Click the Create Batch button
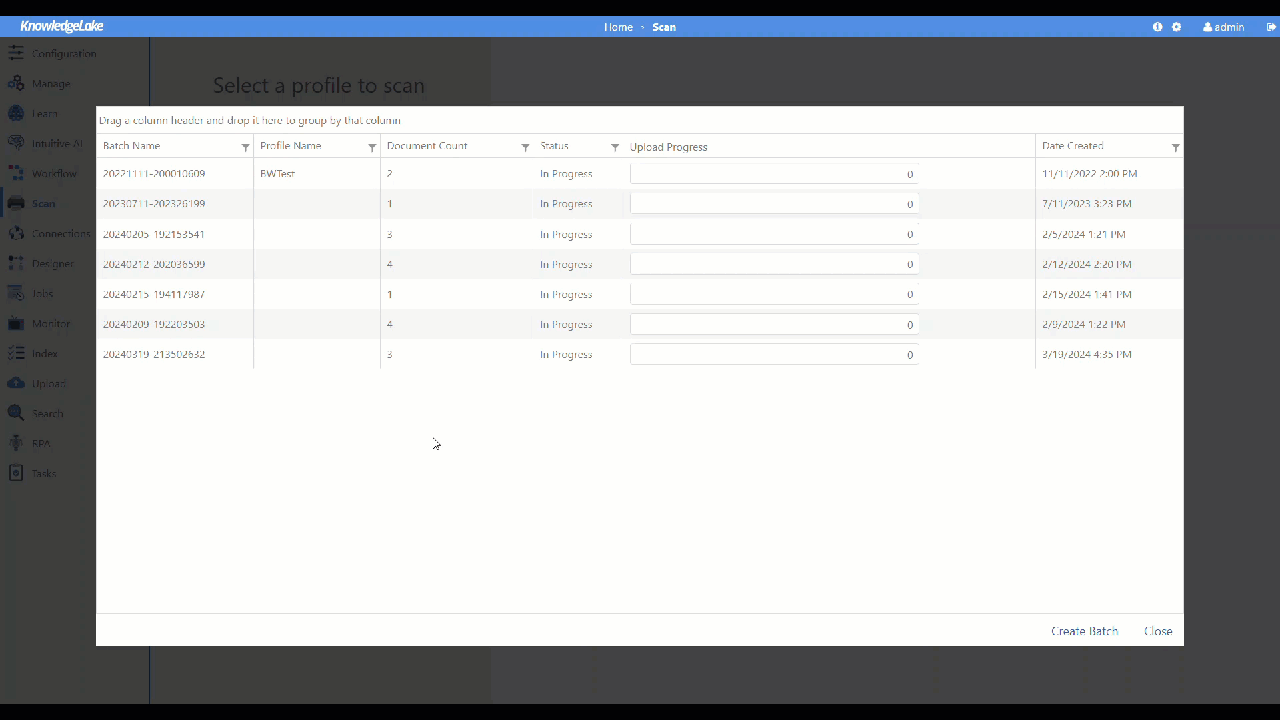1280x720 pixels. (1084, 631)
